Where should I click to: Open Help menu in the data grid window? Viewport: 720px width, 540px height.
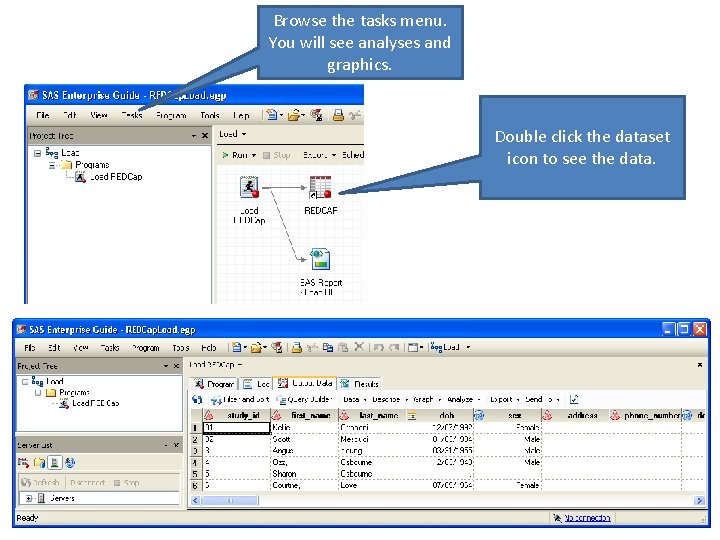(208, 348)
